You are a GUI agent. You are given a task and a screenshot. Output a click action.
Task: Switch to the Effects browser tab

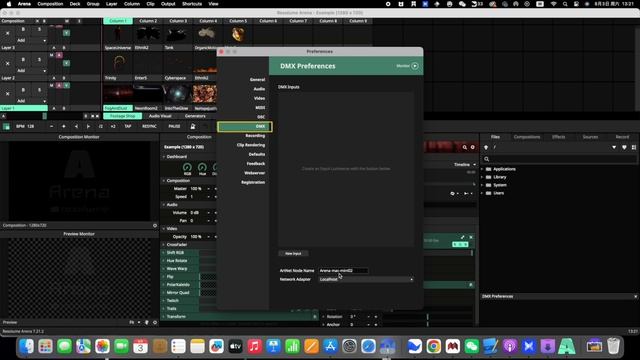point(558,137)
